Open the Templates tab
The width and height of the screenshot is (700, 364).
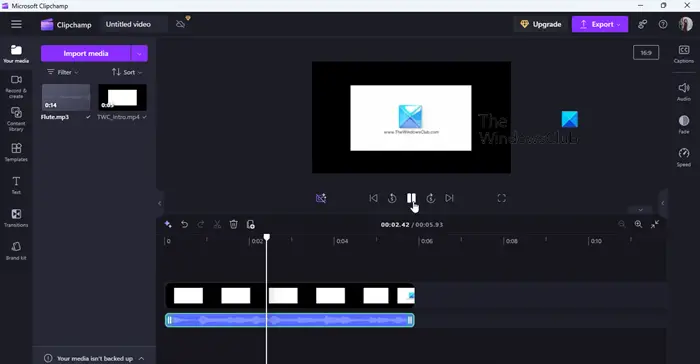(x=16, y=152)
